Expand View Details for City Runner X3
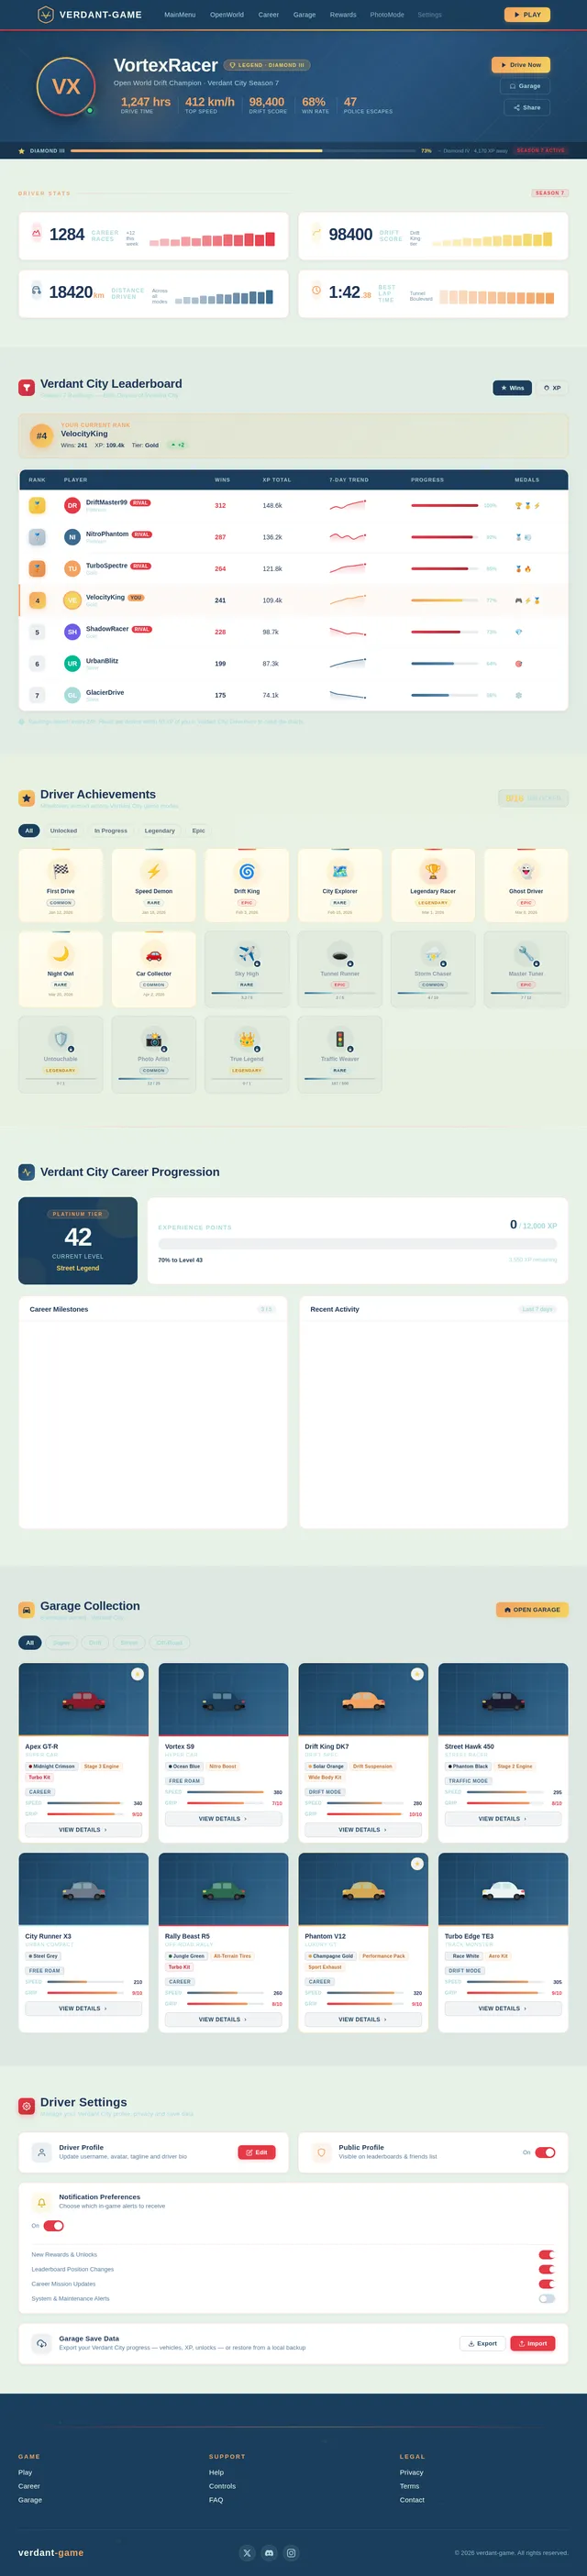Screen dimensions: 587x2576 [x=83, y=2008]
